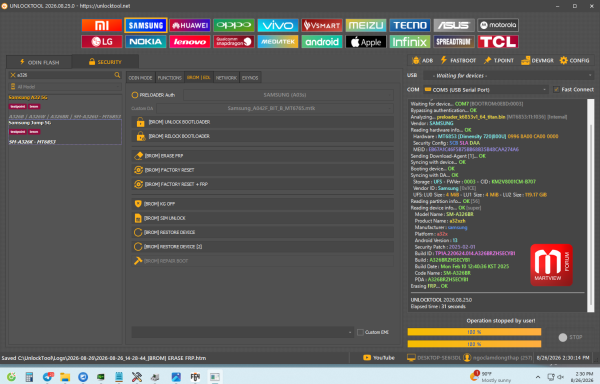Expand the empty dropdown beside Custom EMI
Screen dimensions: 600x384
coord(243,332)
